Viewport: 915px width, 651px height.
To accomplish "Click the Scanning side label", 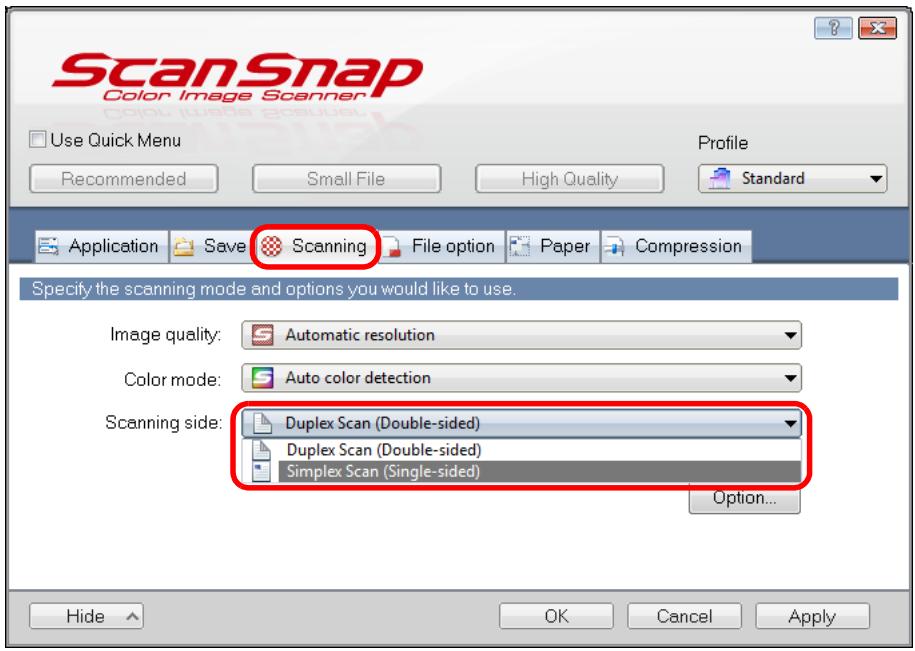I will 163,422.
